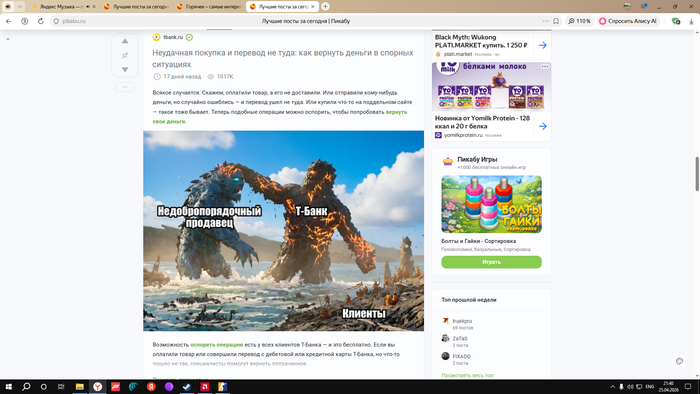The image size is (700, 394).
Task: Open the red Я Yandex taskbar icon
Action: pyautogui.click(x=151, y=386)
